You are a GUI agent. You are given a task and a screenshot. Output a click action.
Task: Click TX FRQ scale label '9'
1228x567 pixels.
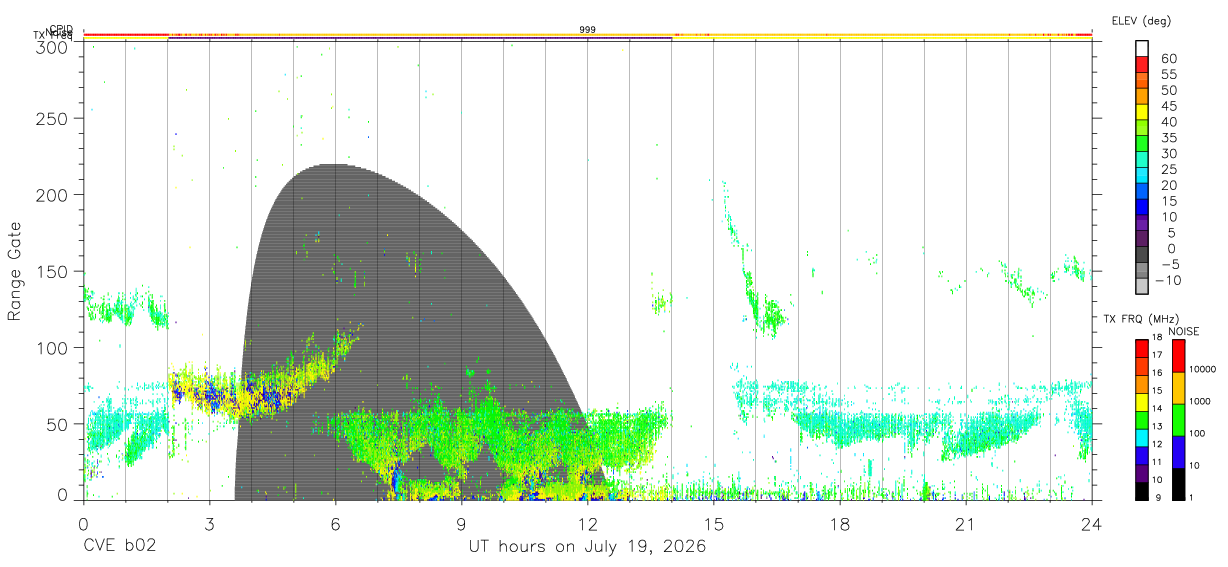tap(1160, 498)
